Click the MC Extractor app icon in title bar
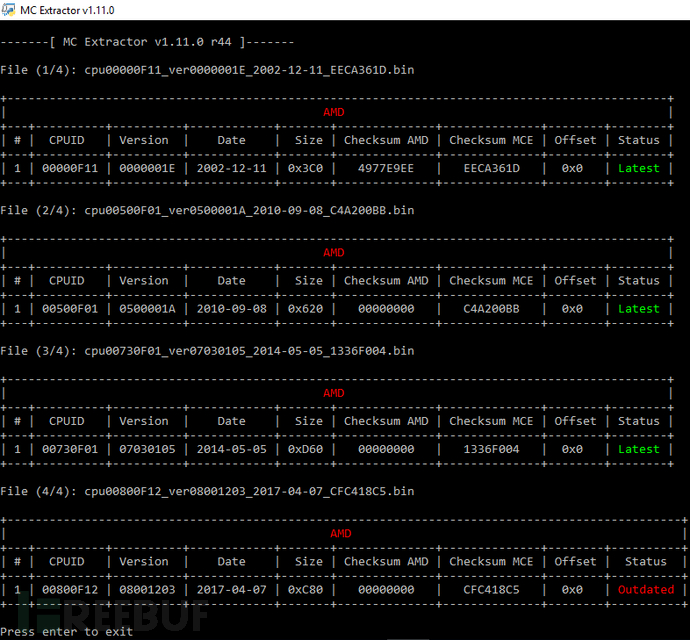Viewport: 690px width, 640px height. coord(8,9)
